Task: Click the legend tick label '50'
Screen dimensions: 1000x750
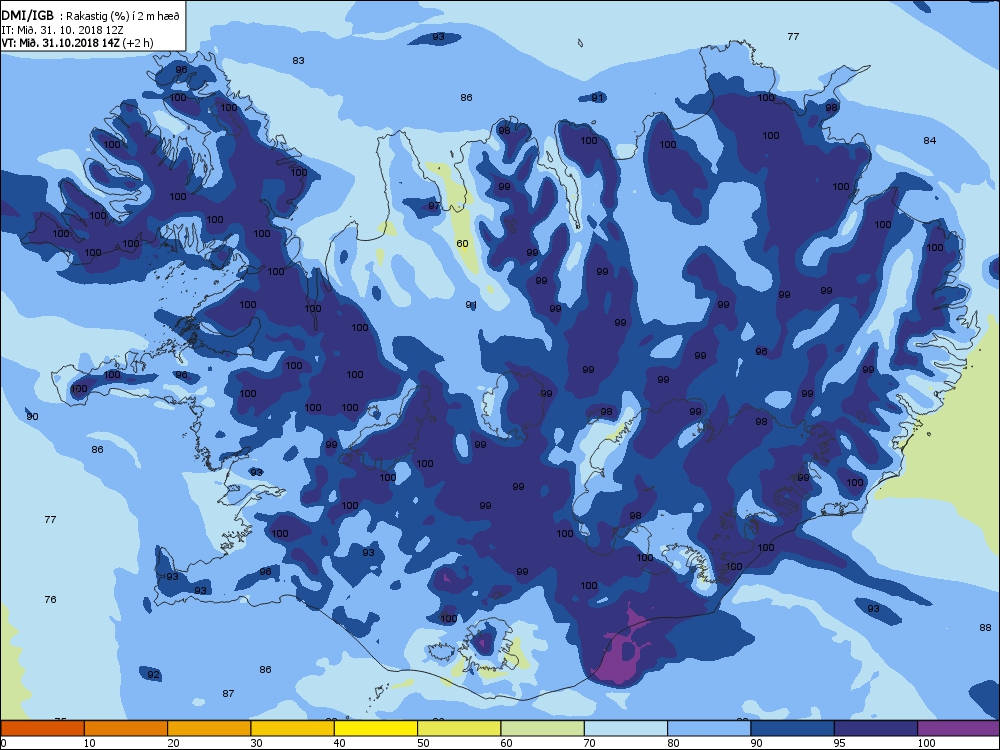Action: [423, 743]
